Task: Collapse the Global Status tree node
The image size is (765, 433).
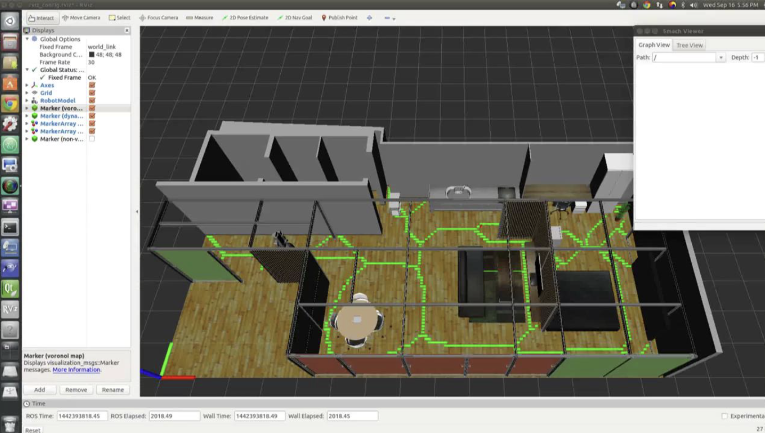Action: [x=27, y=70]
